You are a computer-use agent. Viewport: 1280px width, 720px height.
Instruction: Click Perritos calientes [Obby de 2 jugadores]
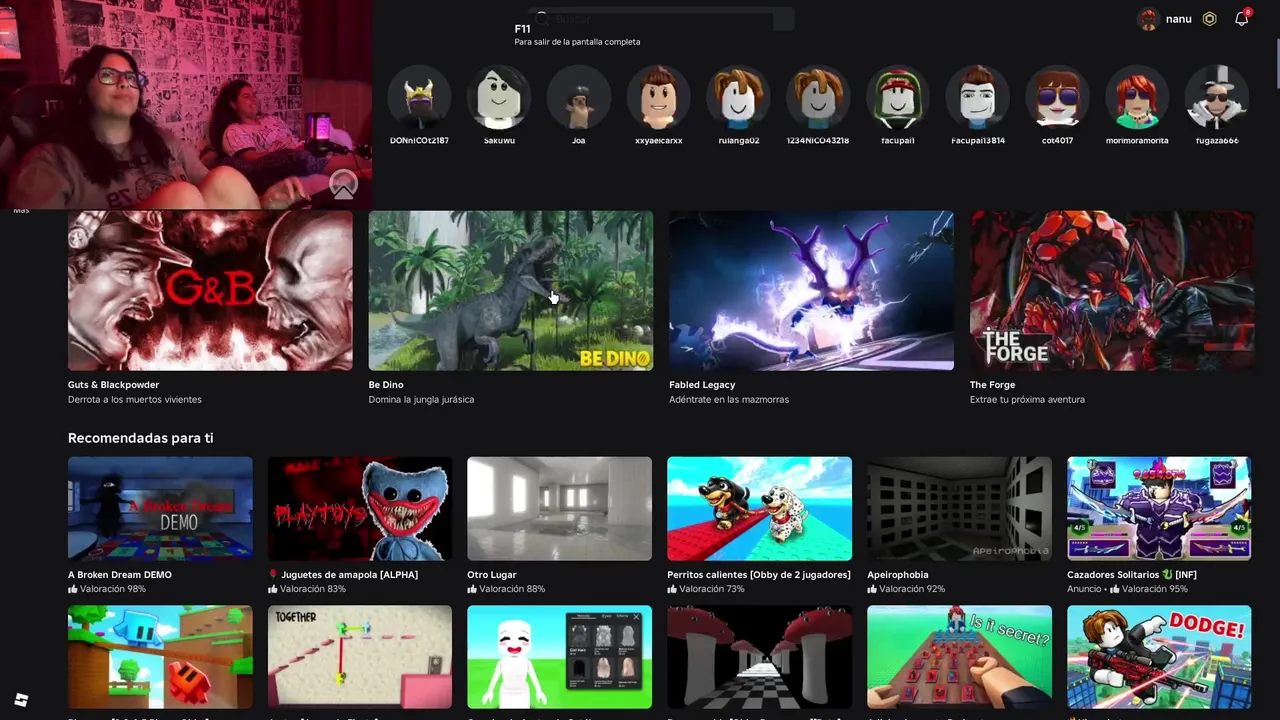759,575
